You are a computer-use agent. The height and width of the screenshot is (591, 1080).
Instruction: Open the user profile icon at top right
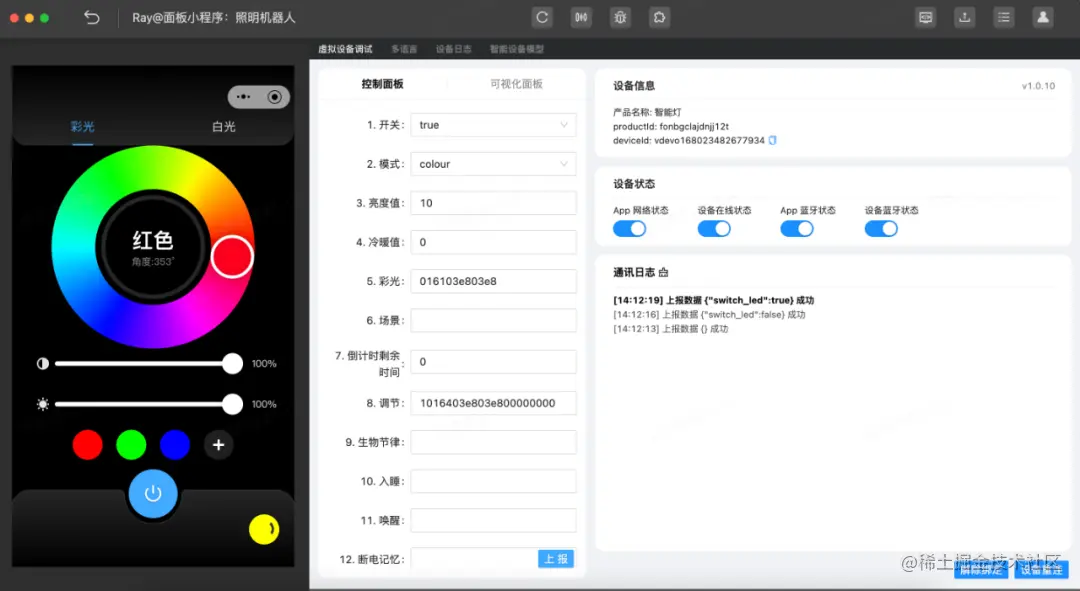click(1042, 17)
